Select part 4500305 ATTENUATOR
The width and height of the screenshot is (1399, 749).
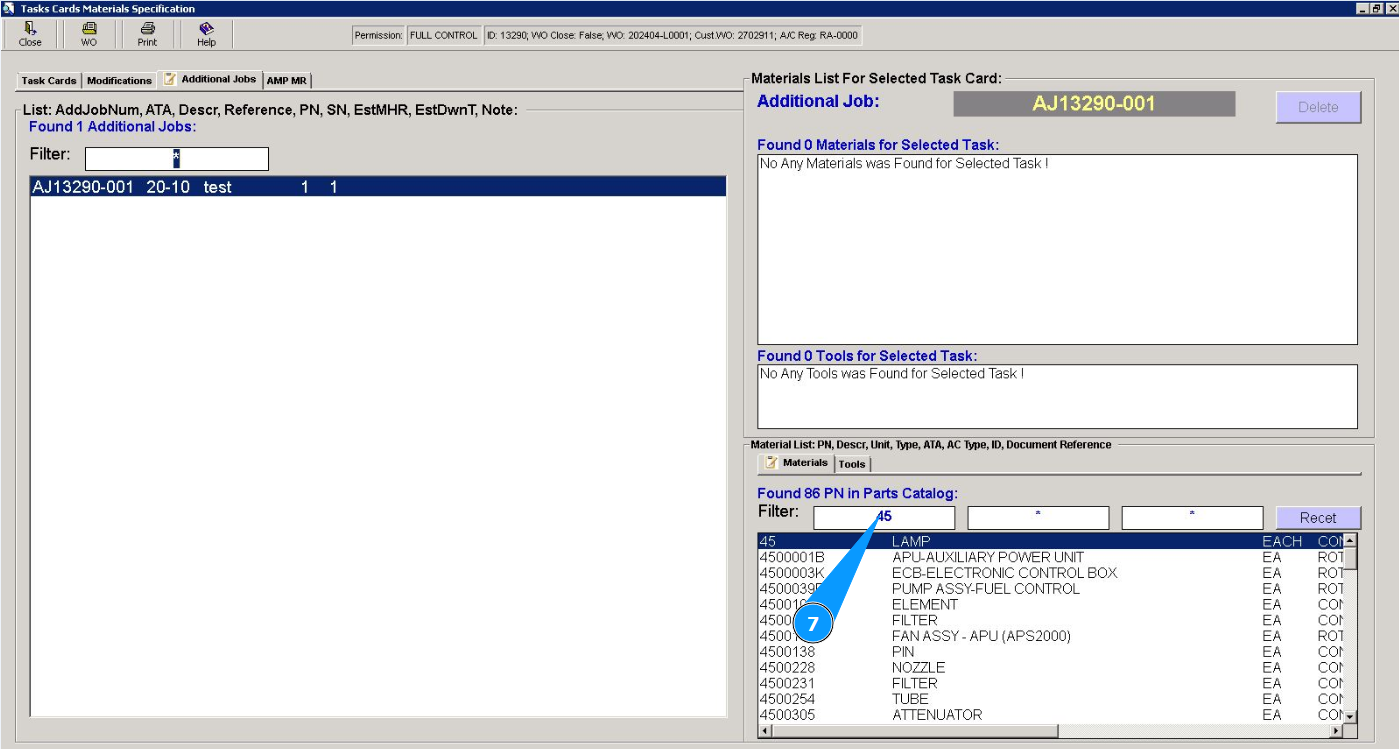[x=1050, y=715]
